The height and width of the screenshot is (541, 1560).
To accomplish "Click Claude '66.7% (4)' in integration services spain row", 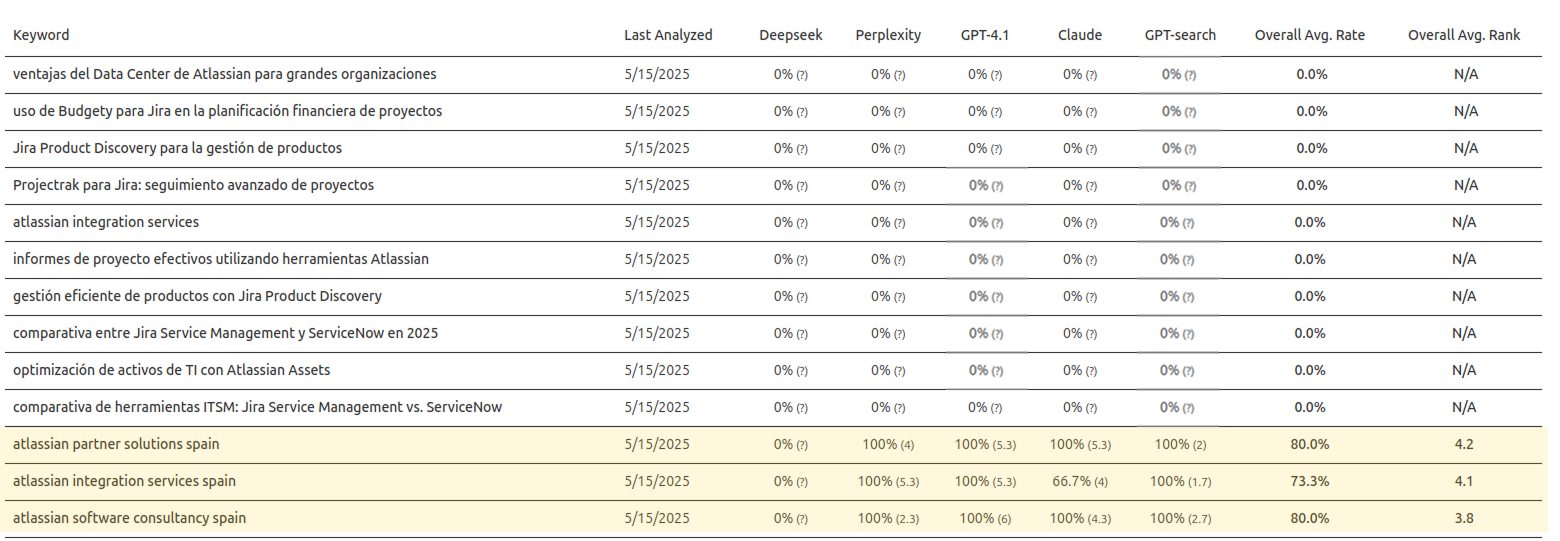I will click(x=1080, y=481).
